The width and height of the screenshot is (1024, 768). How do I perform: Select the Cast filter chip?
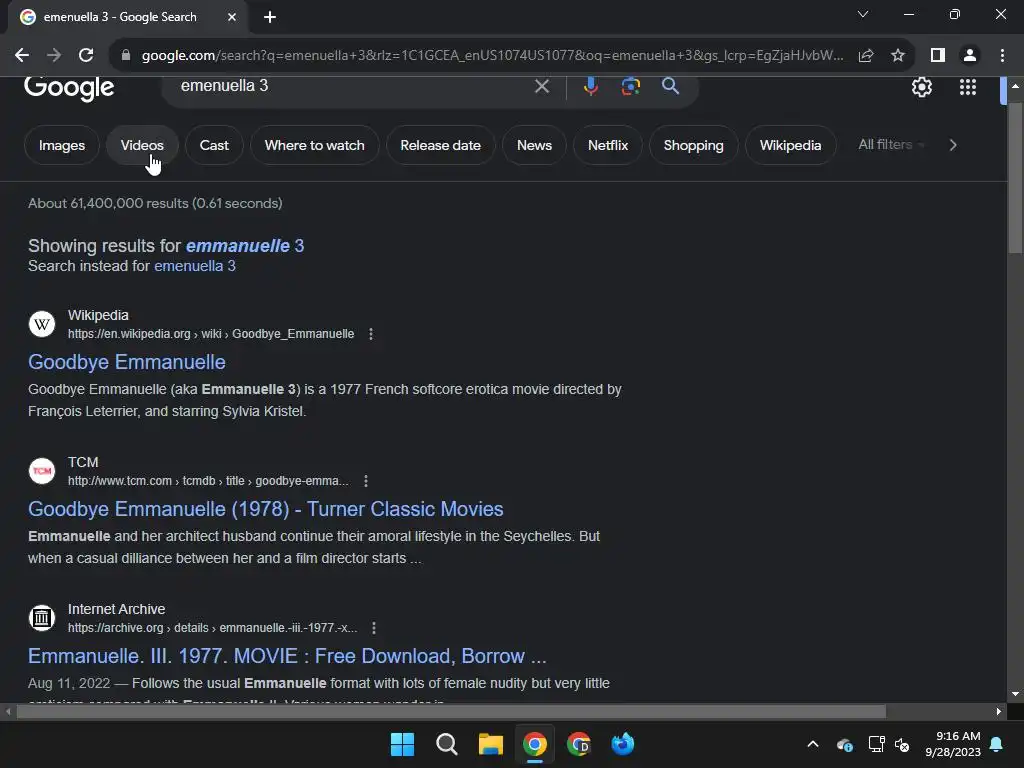pyautogui.click(x=214, y=145)
